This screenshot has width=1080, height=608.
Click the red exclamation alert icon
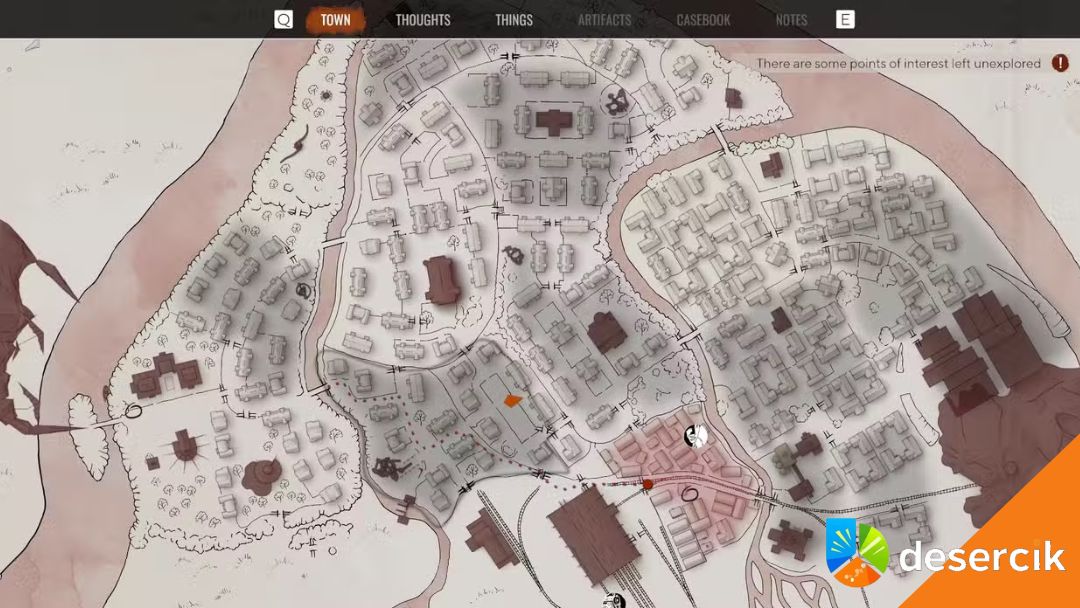[1060, 63]
